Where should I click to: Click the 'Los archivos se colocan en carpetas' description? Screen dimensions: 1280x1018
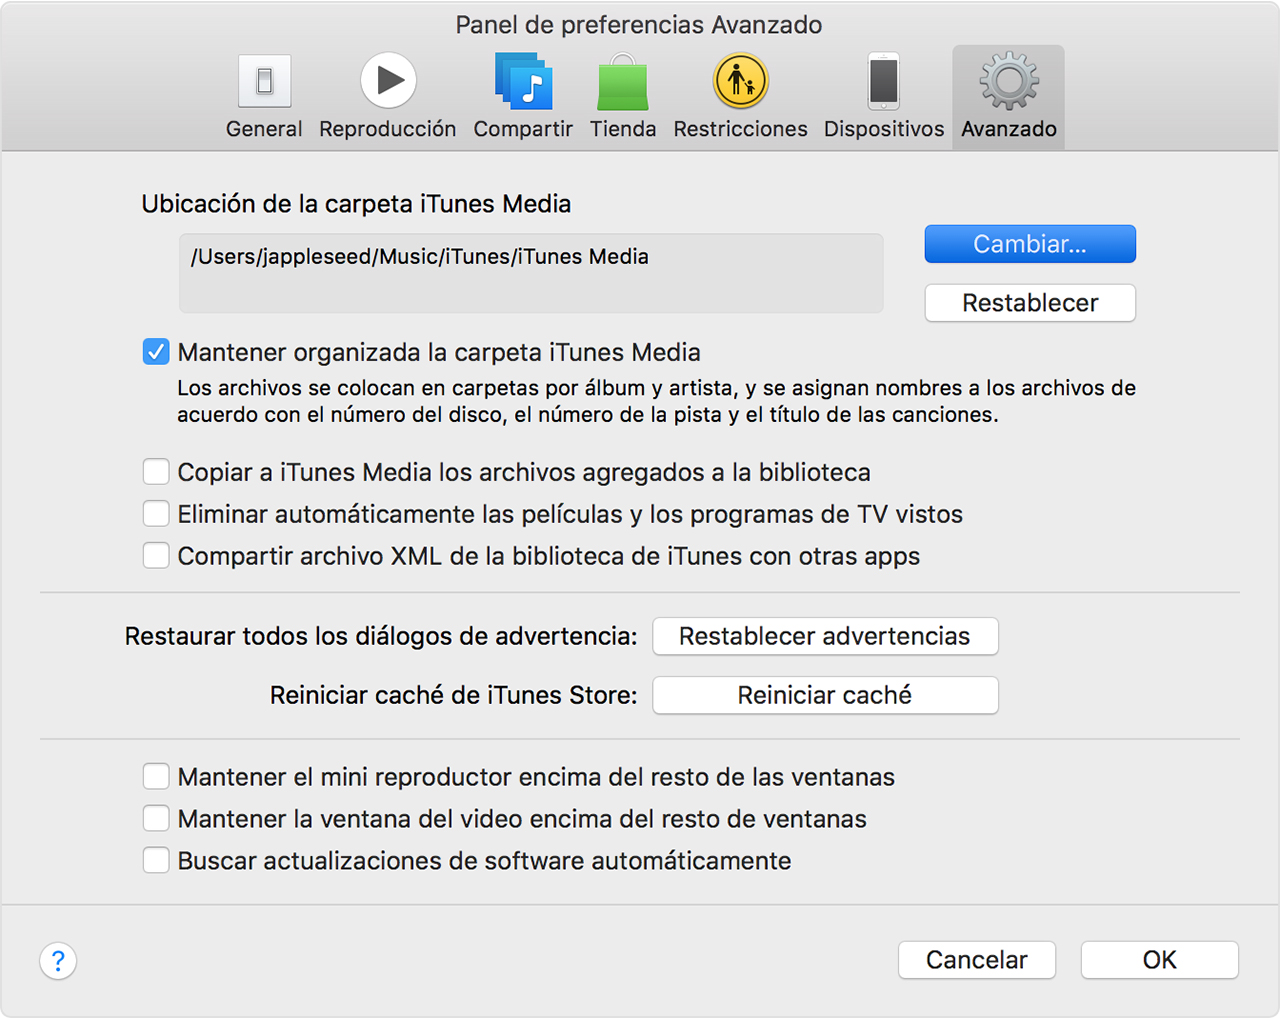657,401
